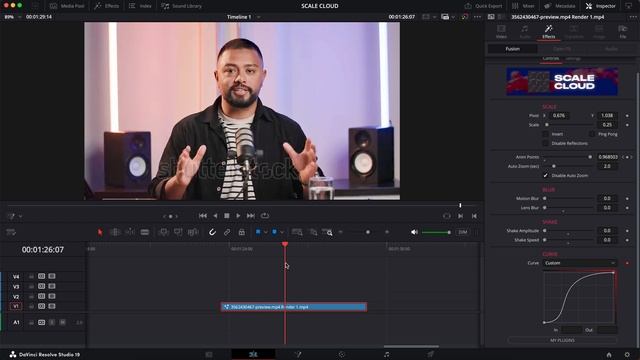Adjust the green volume slider
The height and width of the screenshot is (360, 640).
tap(436, 233)
